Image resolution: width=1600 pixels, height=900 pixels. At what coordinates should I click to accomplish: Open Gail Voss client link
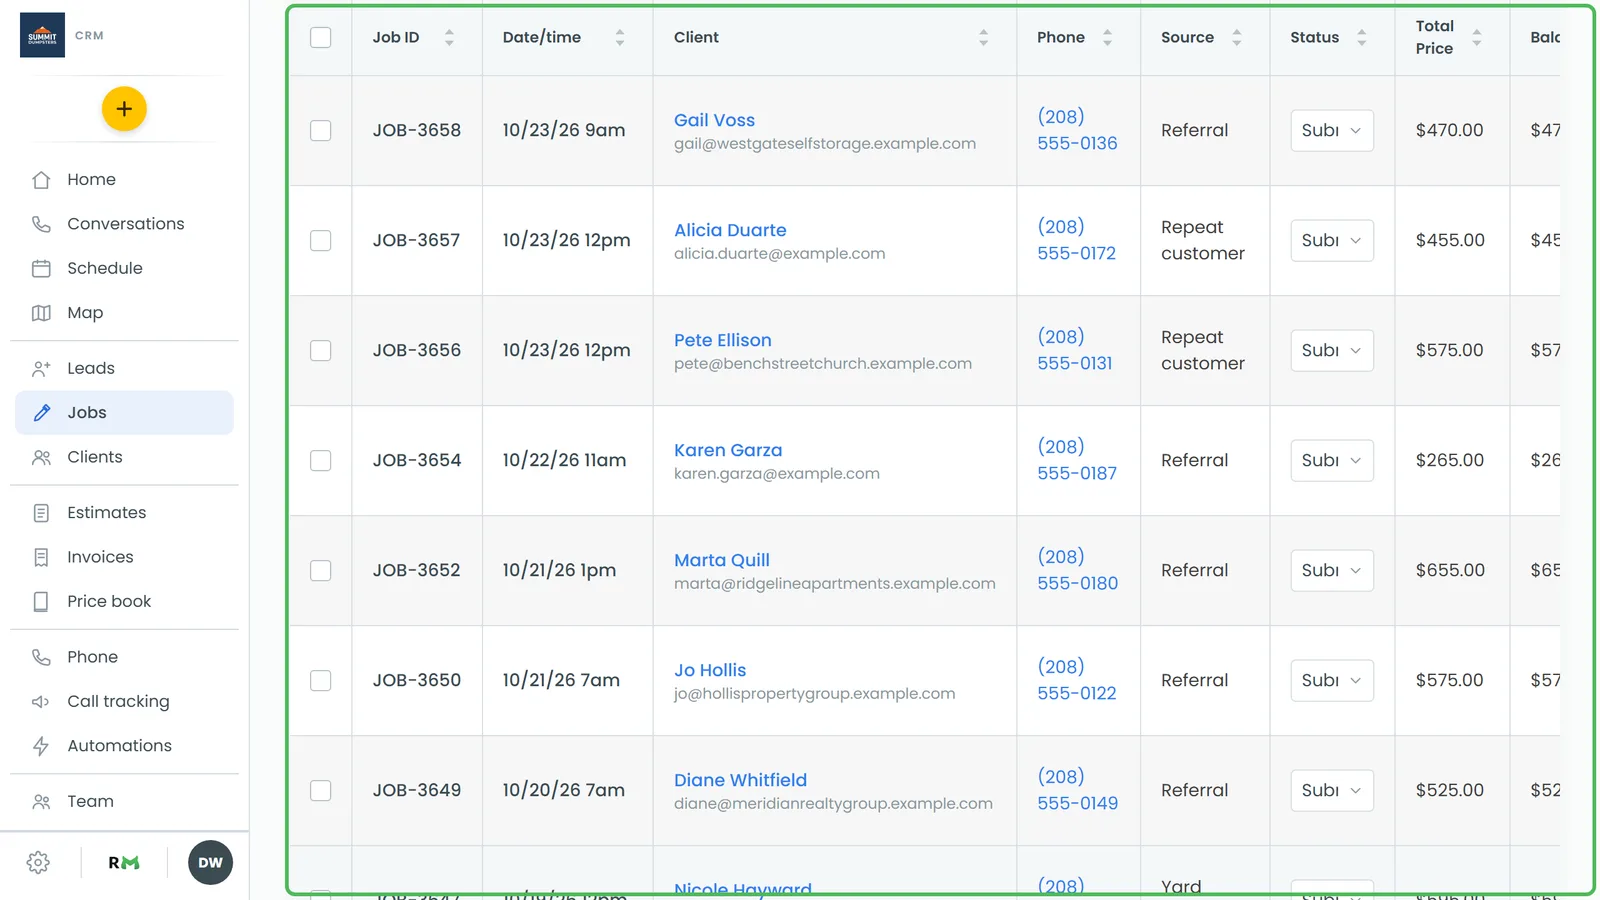pyautogui.click(x=714, y=120)
